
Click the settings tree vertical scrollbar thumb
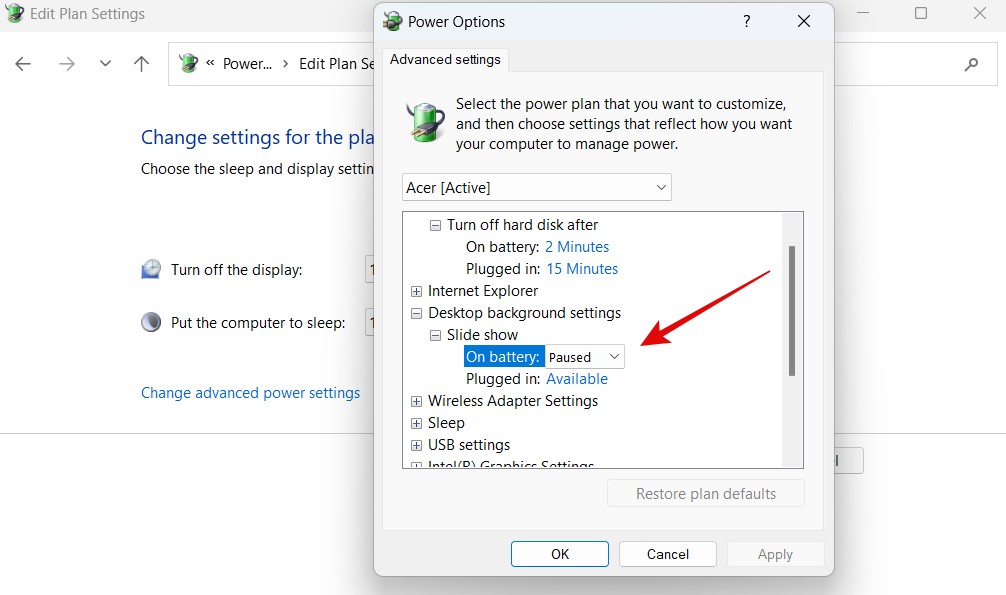[792, 311]
